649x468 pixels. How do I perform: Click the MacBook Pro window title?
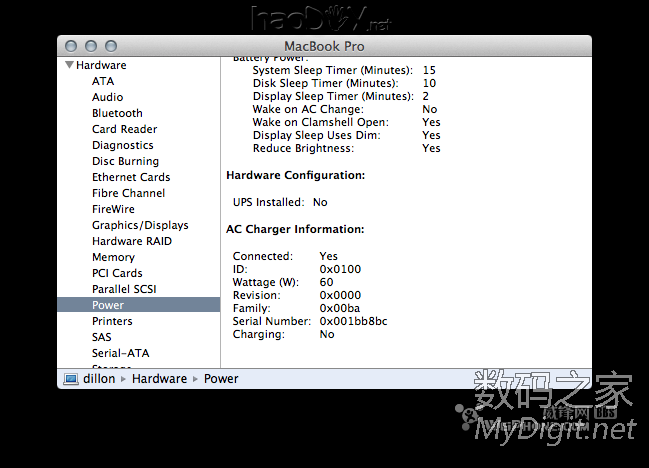[324, 46]
